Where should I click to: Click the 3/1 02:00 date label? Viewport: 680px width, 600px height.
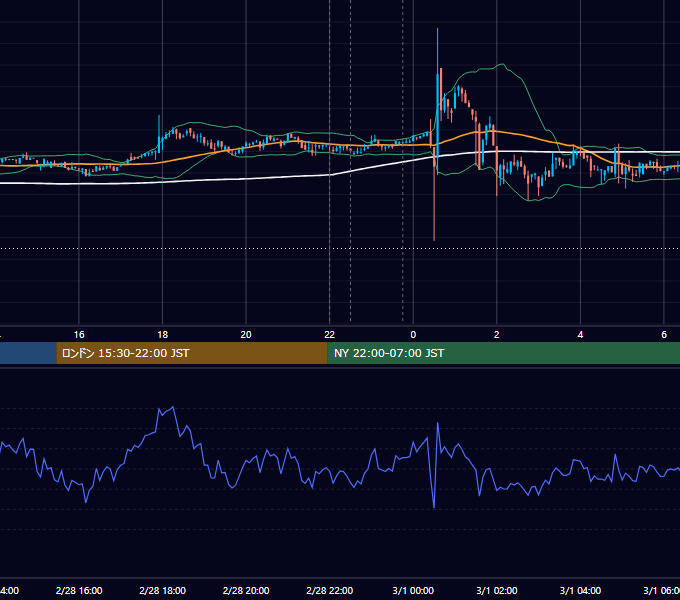pyautogui.click(x=497, y=590)
